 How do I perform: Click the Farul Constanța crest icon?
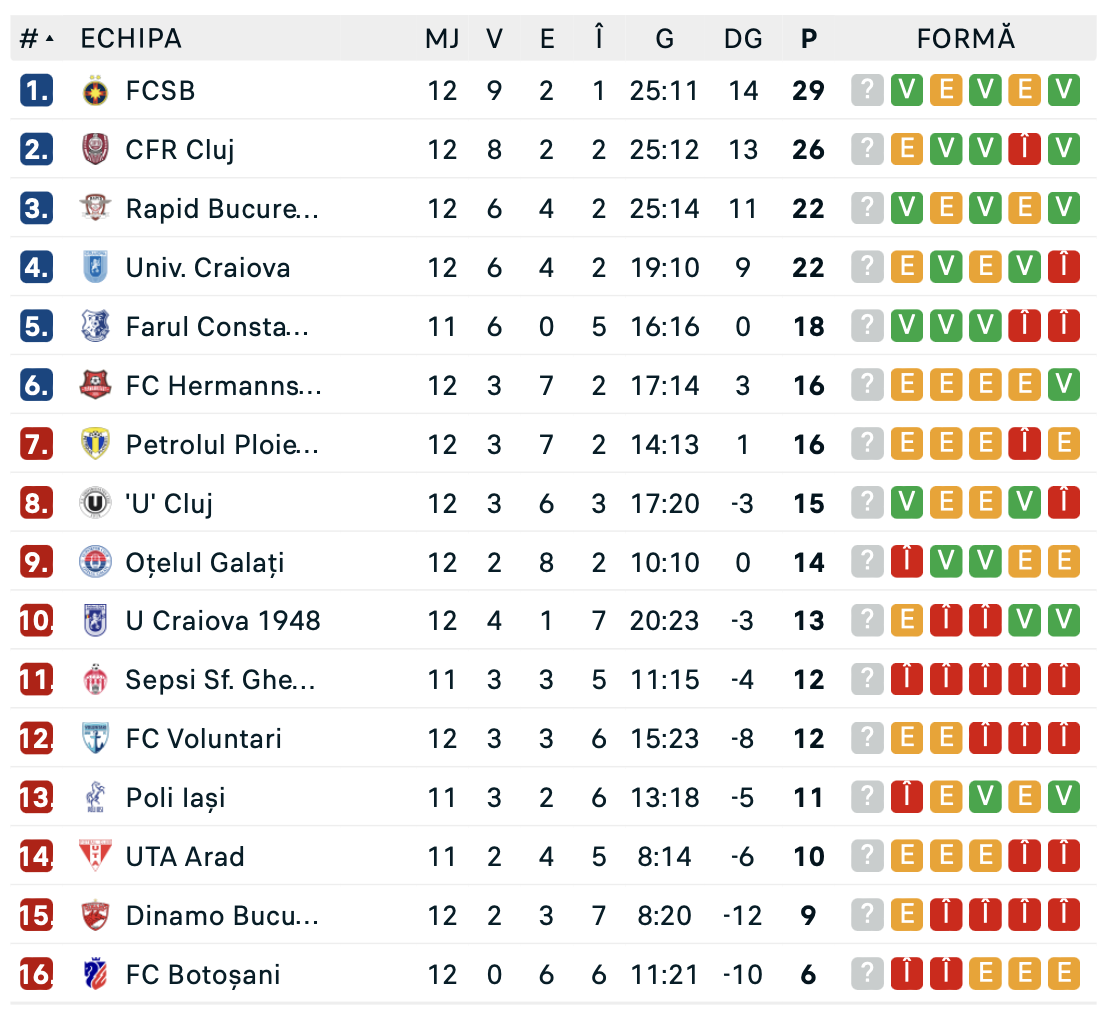95,327
